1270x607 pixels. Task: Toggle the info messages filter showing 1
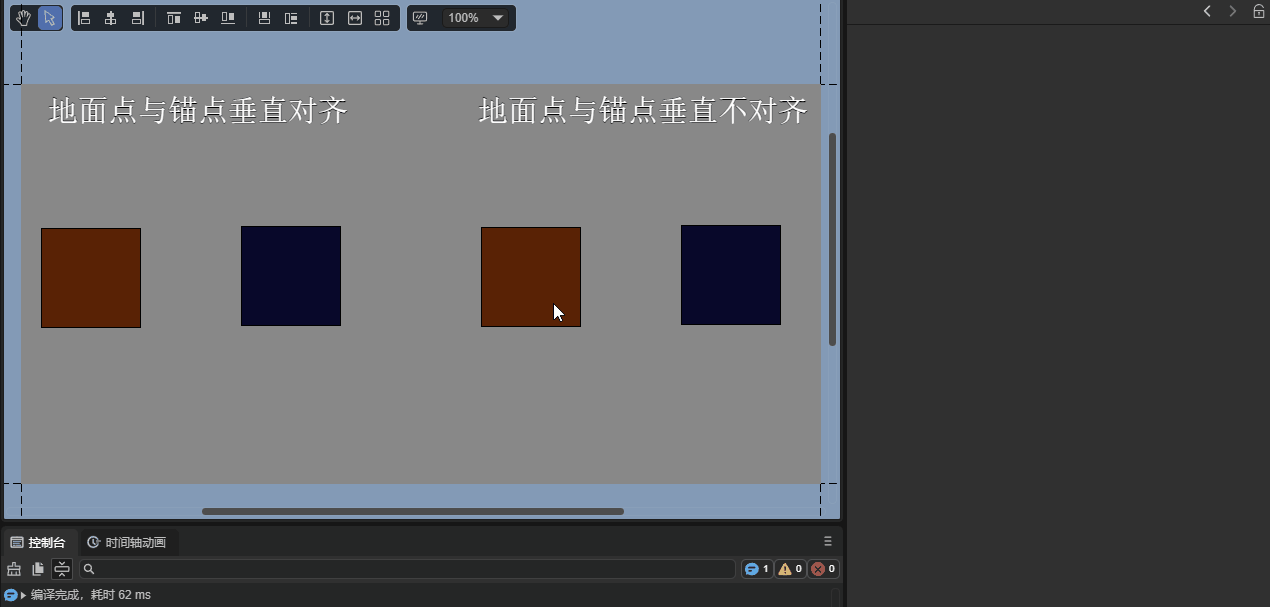756,568
